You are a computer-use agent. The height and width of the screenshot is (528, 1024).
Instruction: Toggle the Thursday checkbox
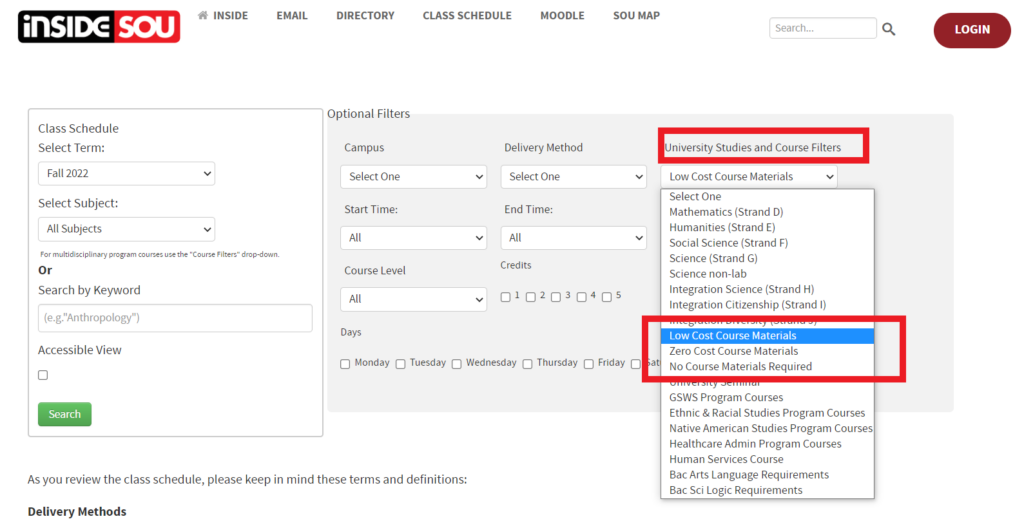(527, 364)
